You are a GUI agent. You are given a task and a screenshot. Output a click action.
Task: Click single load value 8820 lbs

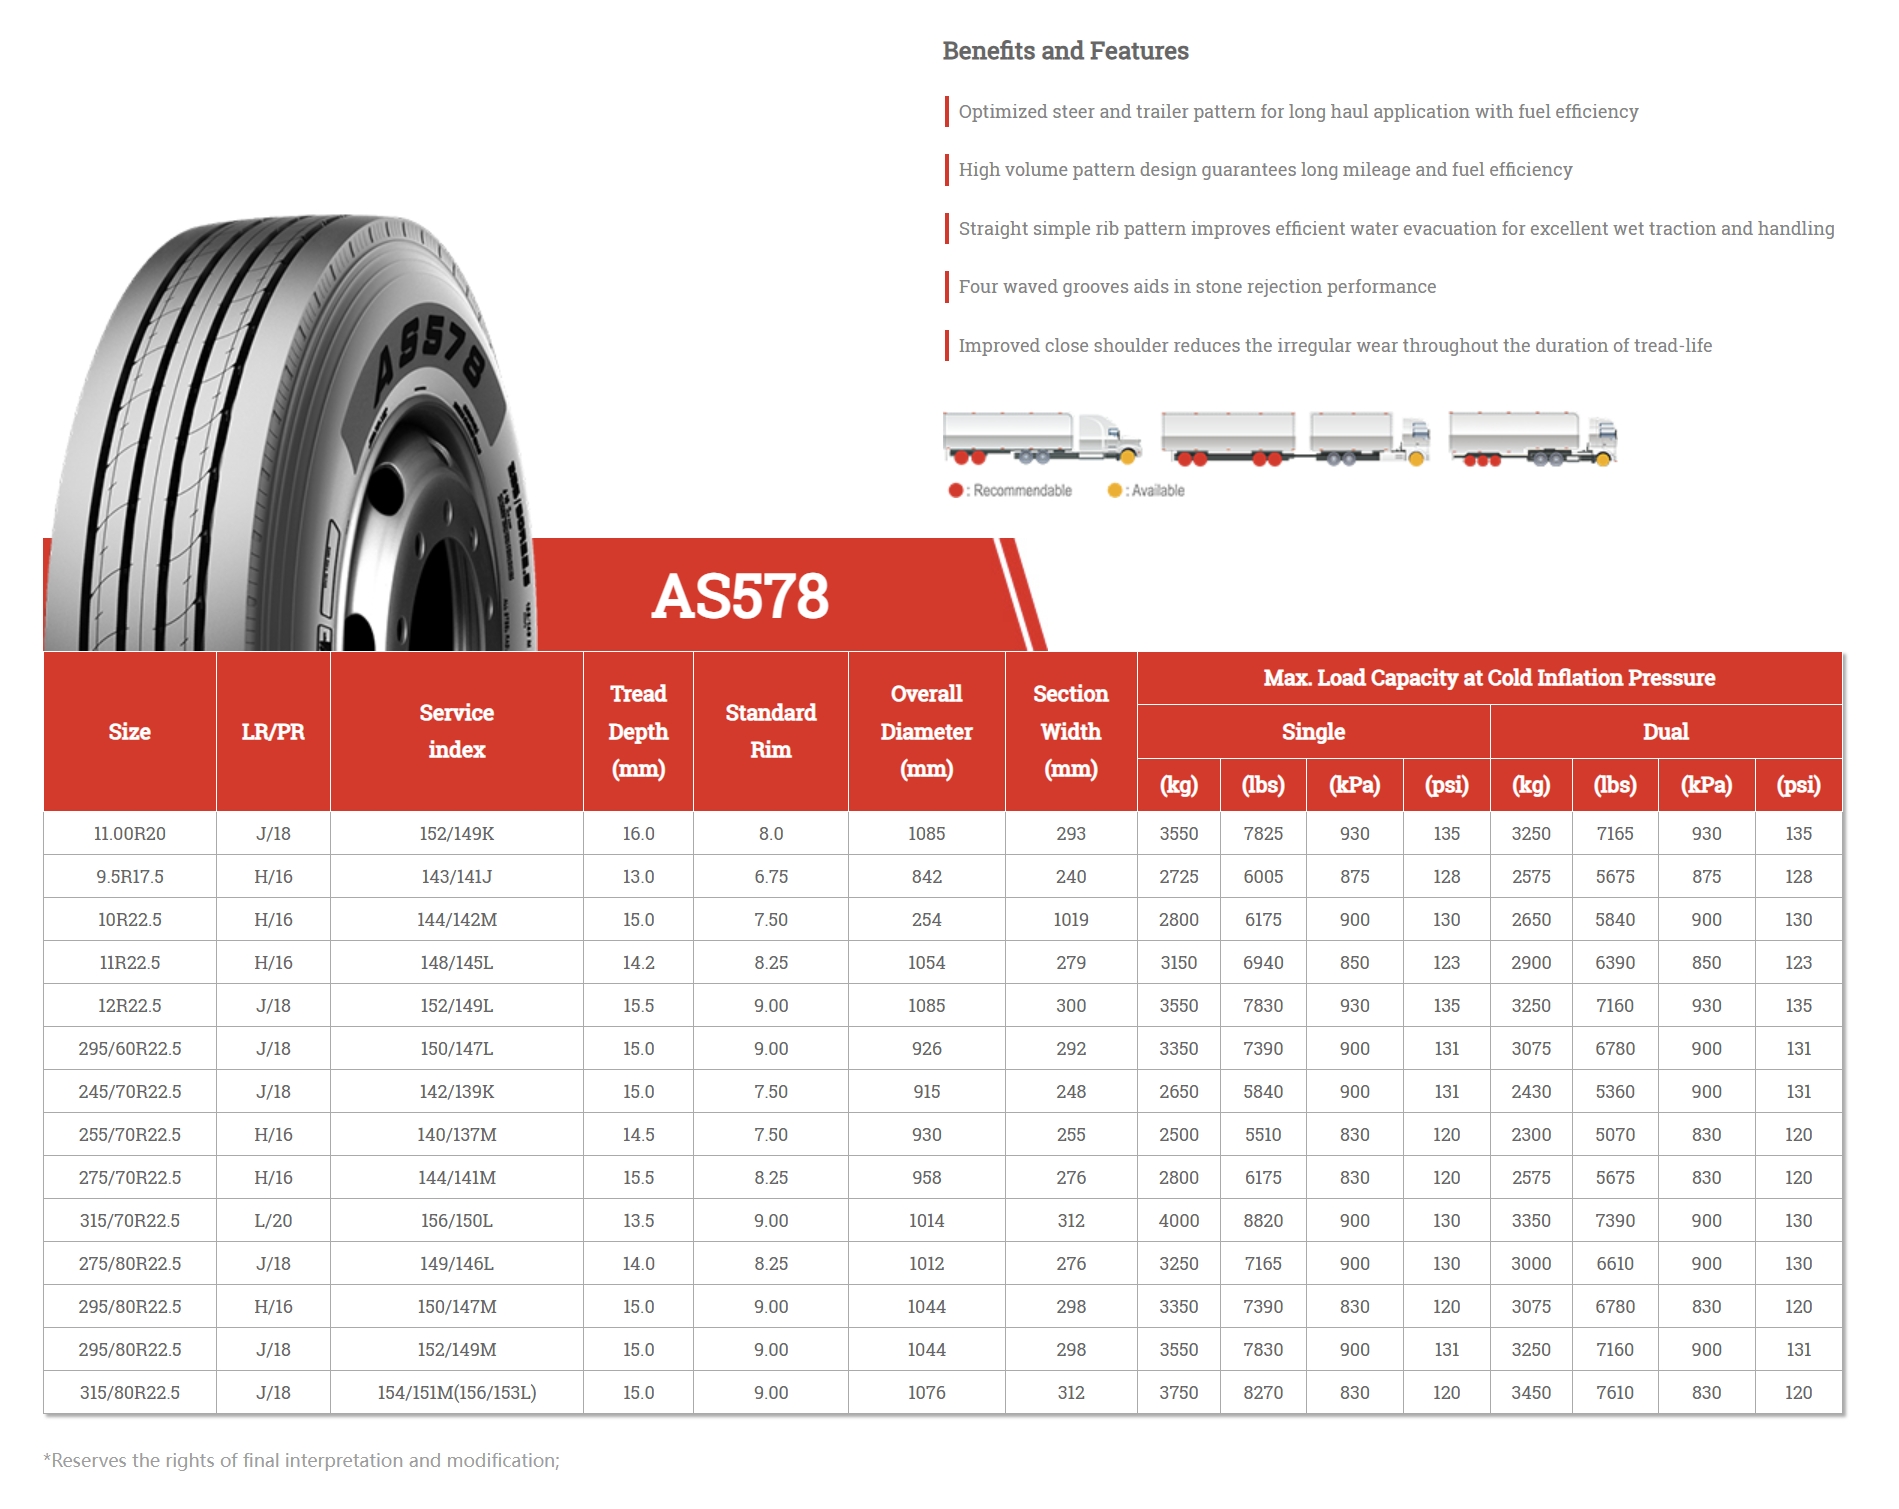point(1263,1220)
